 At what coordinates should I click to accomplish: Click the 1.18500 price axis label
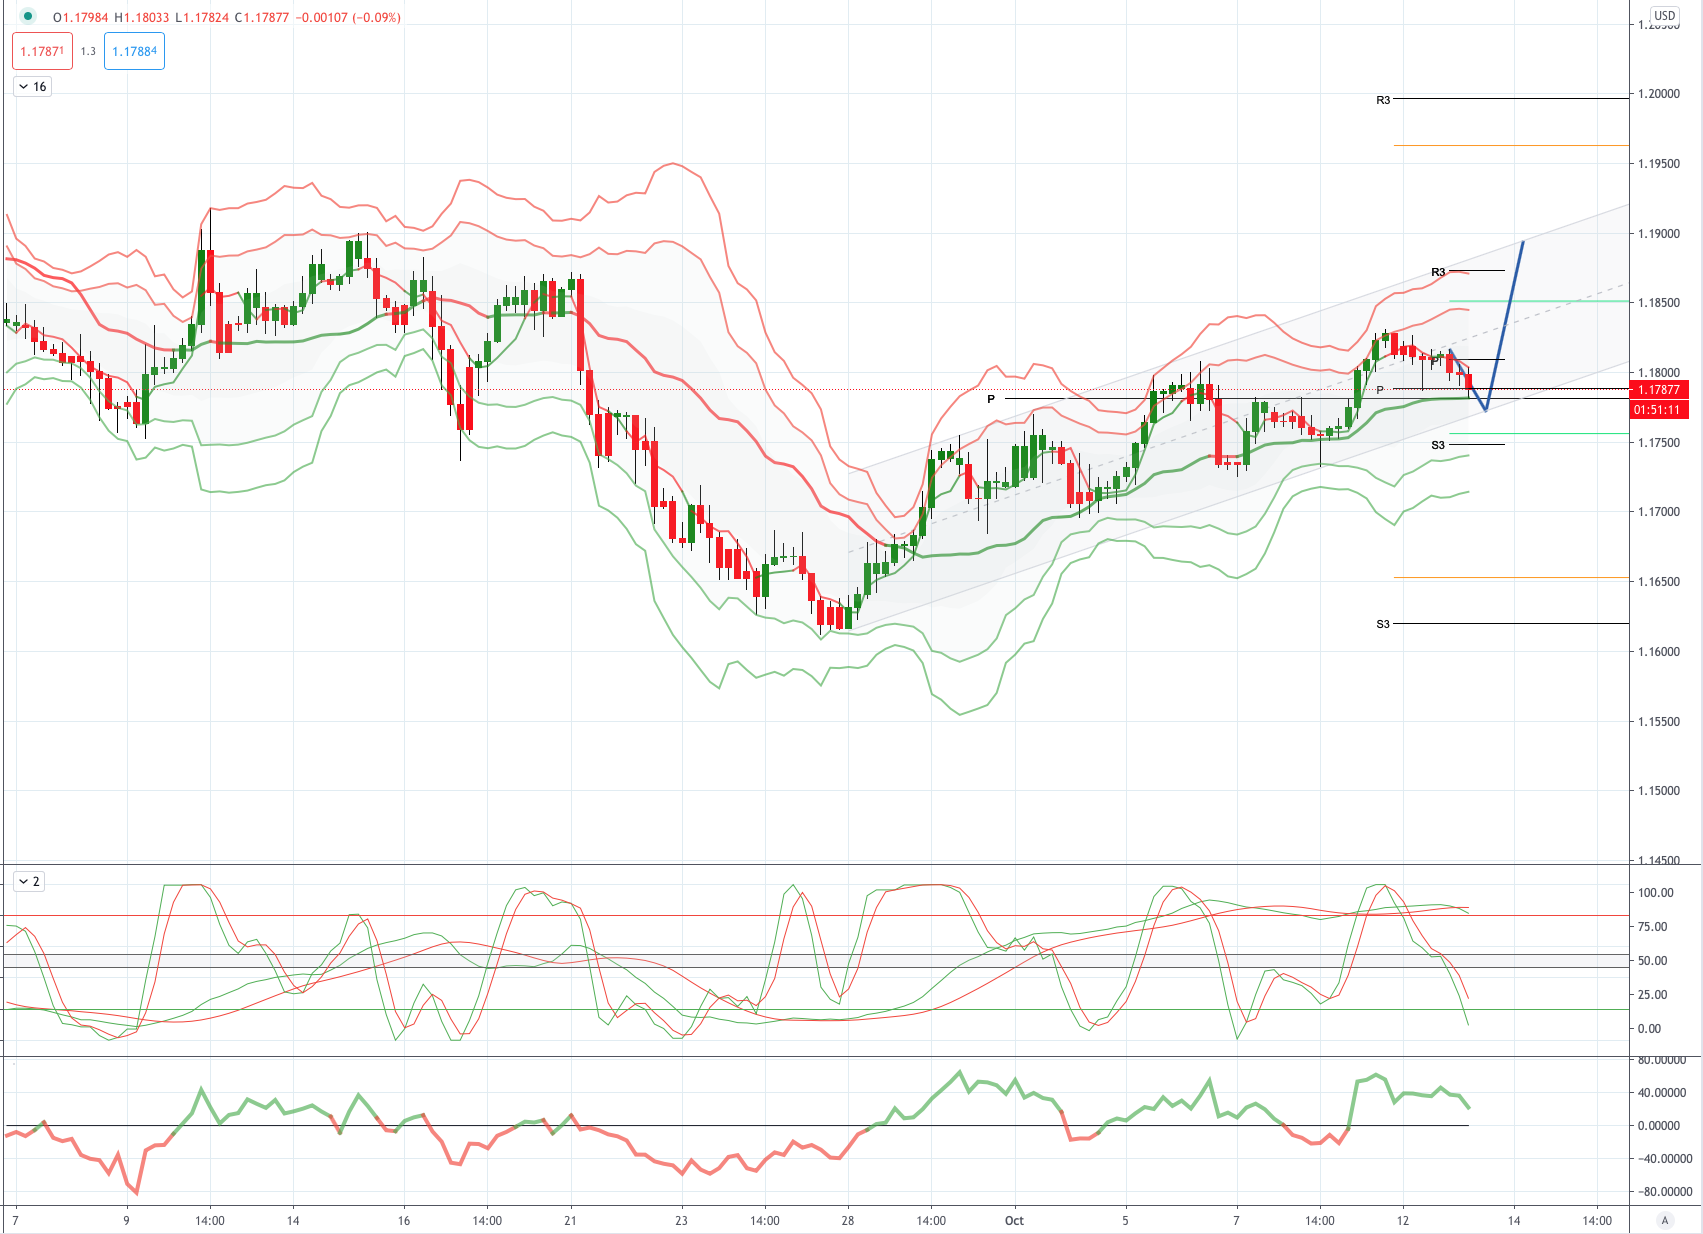tap(1658, 303)
